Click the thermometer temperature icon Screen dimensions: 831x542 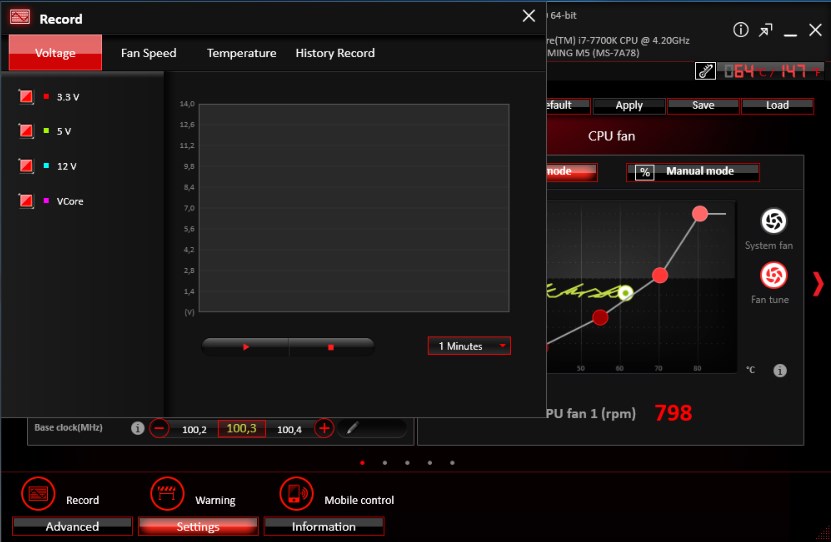click(705, 71)
